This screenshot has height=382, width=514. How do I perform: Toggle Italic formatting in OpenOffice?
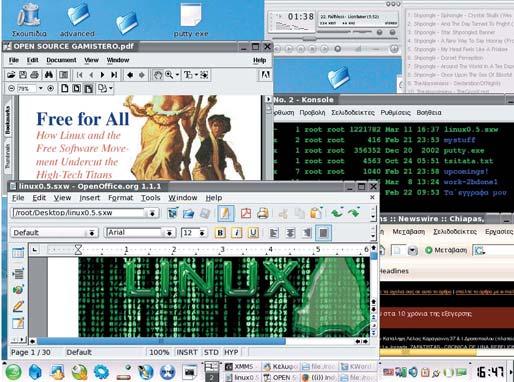(236, 233)
